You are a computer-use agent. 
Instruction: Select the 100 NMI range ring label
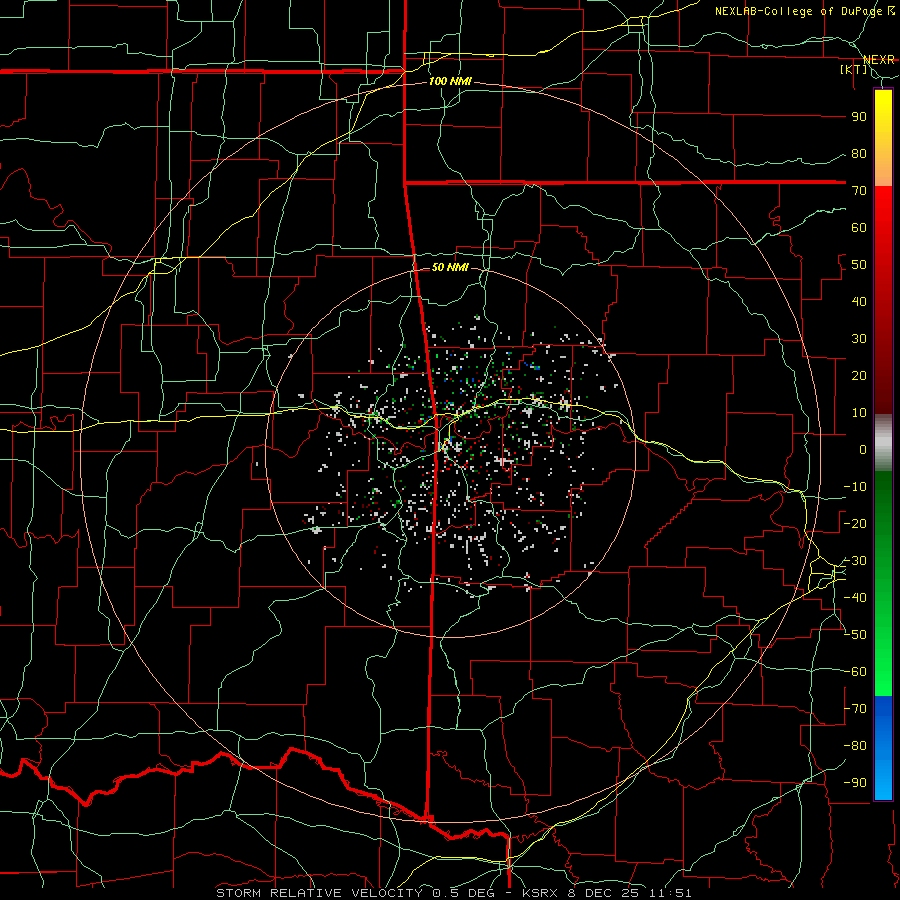tap(450, 81)
